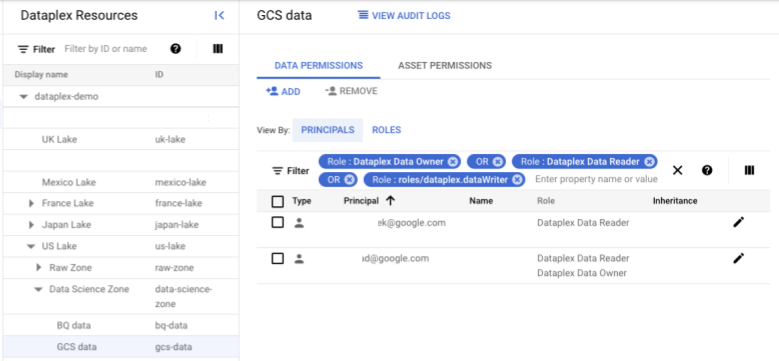Viewport: 779px width, 361px height.
Task: Click the us-lake ID cell
Action: [x=170, y=246]
